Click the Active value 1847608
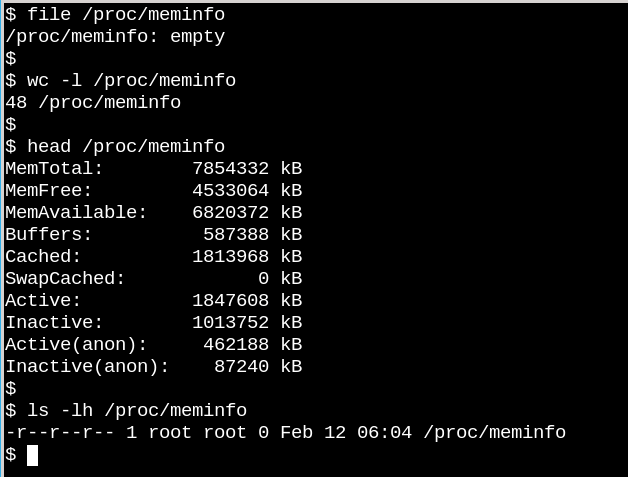628x477 pixels. point(230,301)
